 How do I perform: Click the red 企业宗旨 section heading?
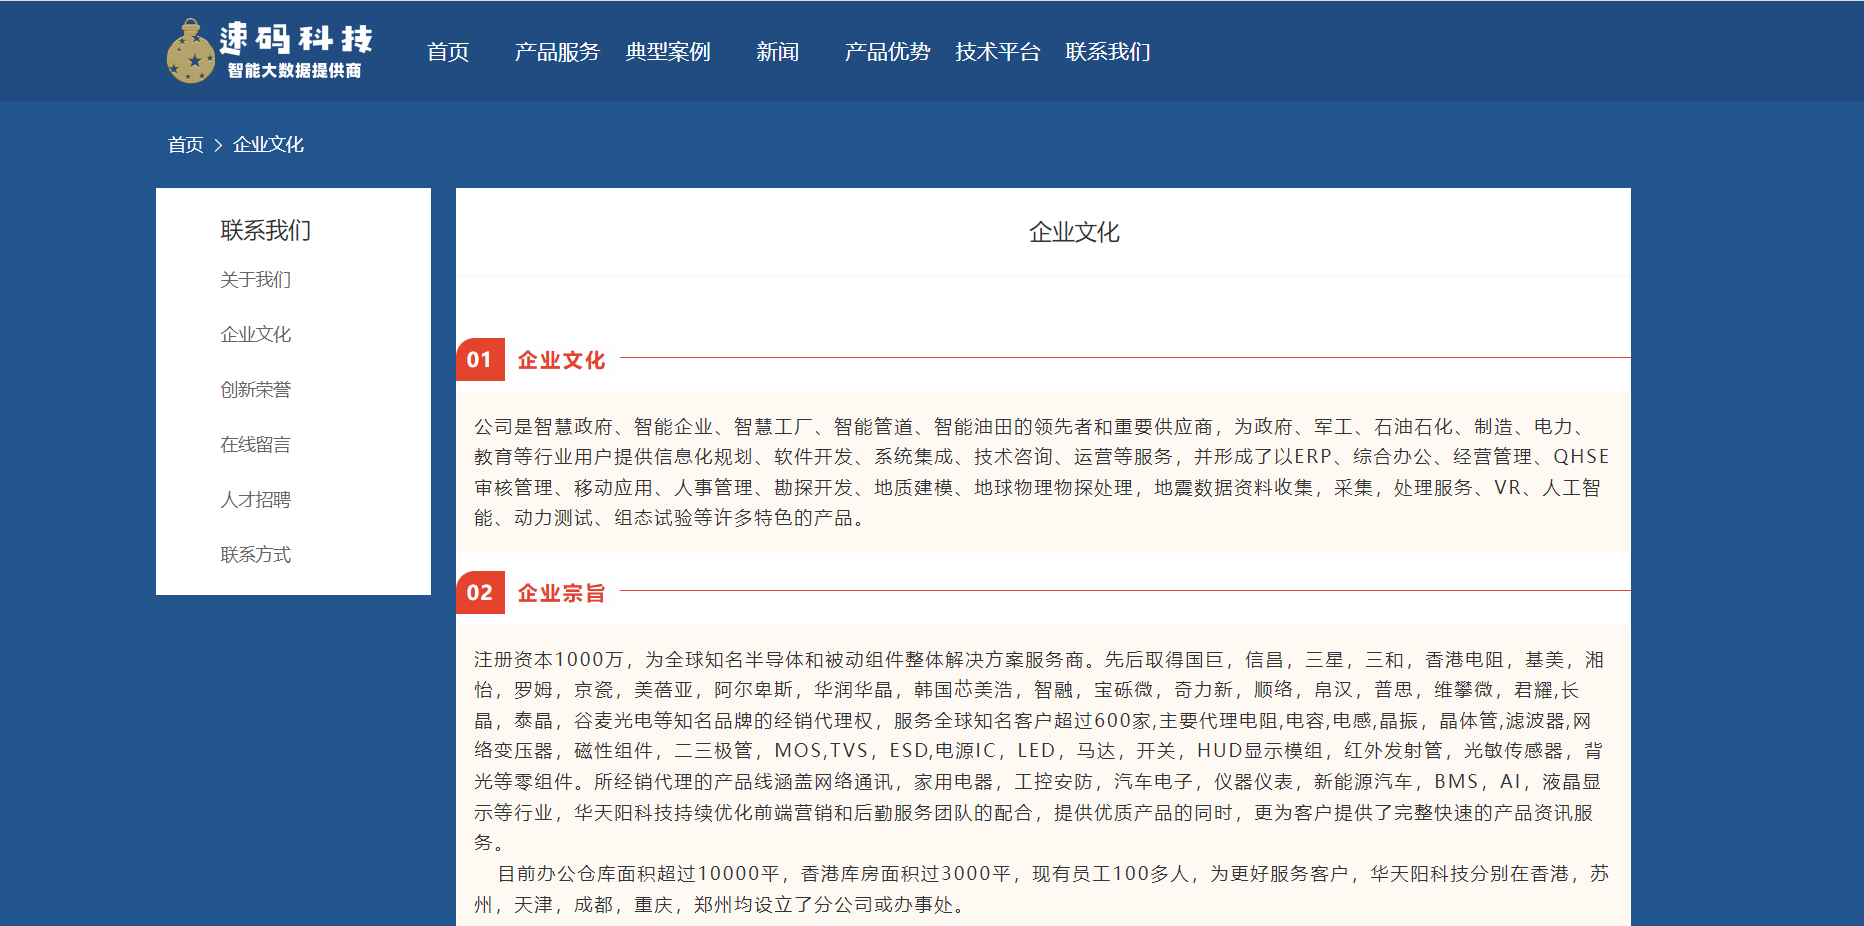(x=561, y=593)
